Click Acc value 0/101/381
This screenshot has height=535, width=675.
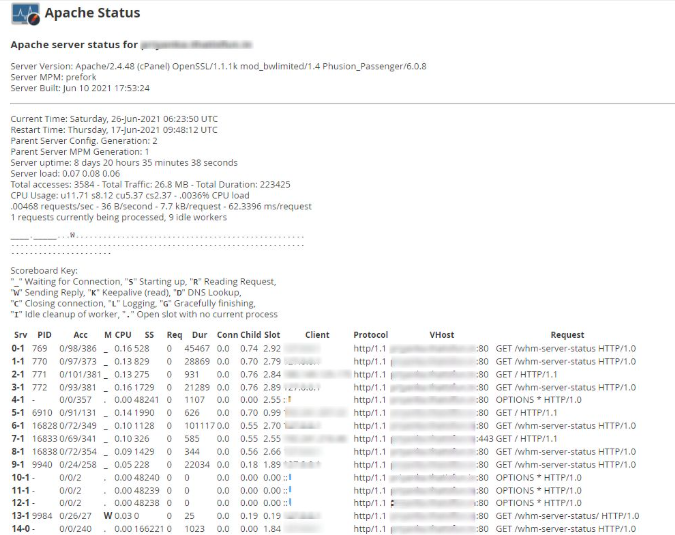[80, 374]
